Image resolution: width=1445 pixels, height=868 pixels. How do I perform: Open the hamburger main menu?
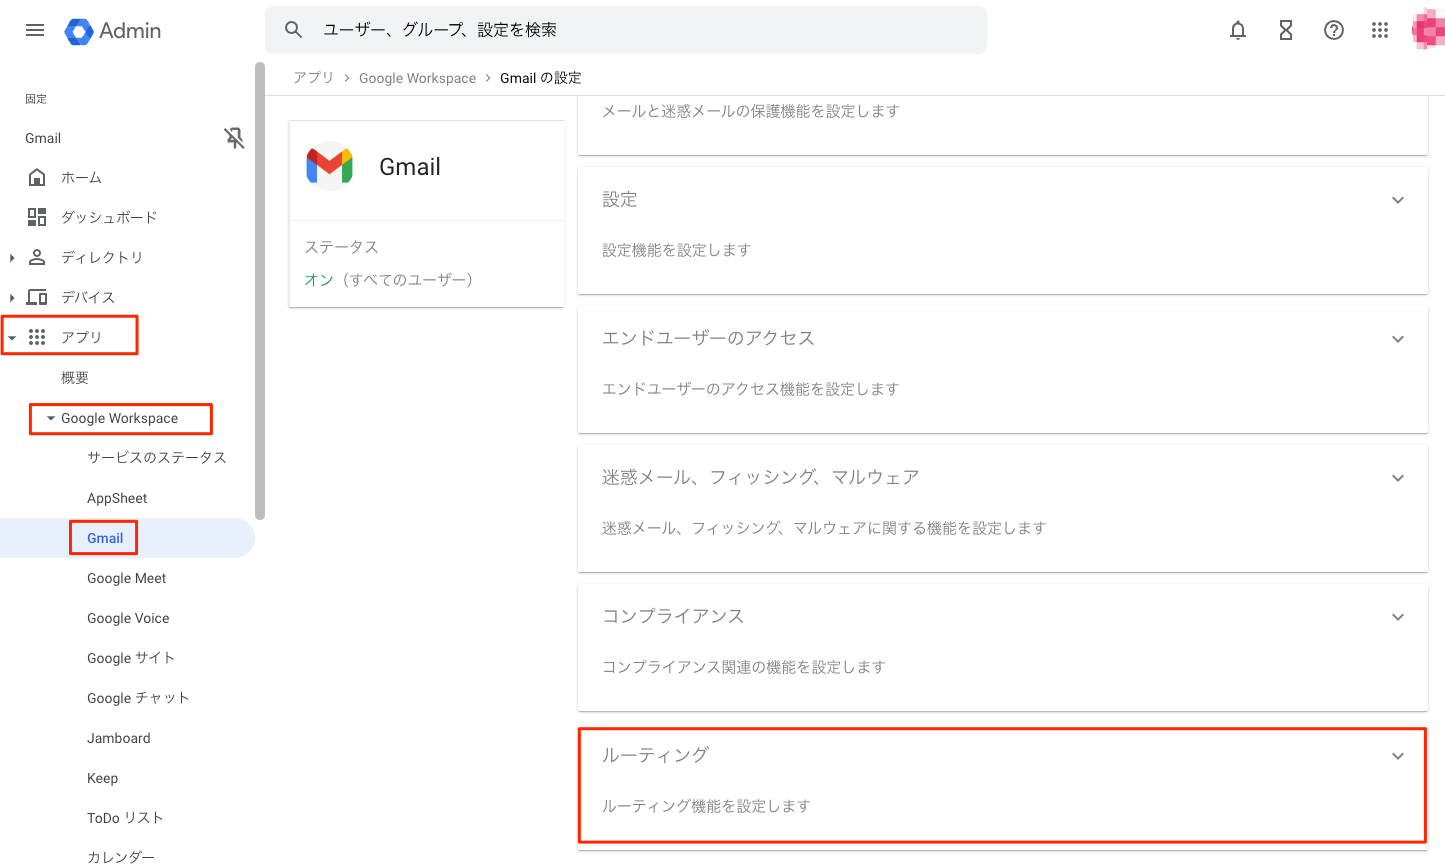[x=35, y=30]
